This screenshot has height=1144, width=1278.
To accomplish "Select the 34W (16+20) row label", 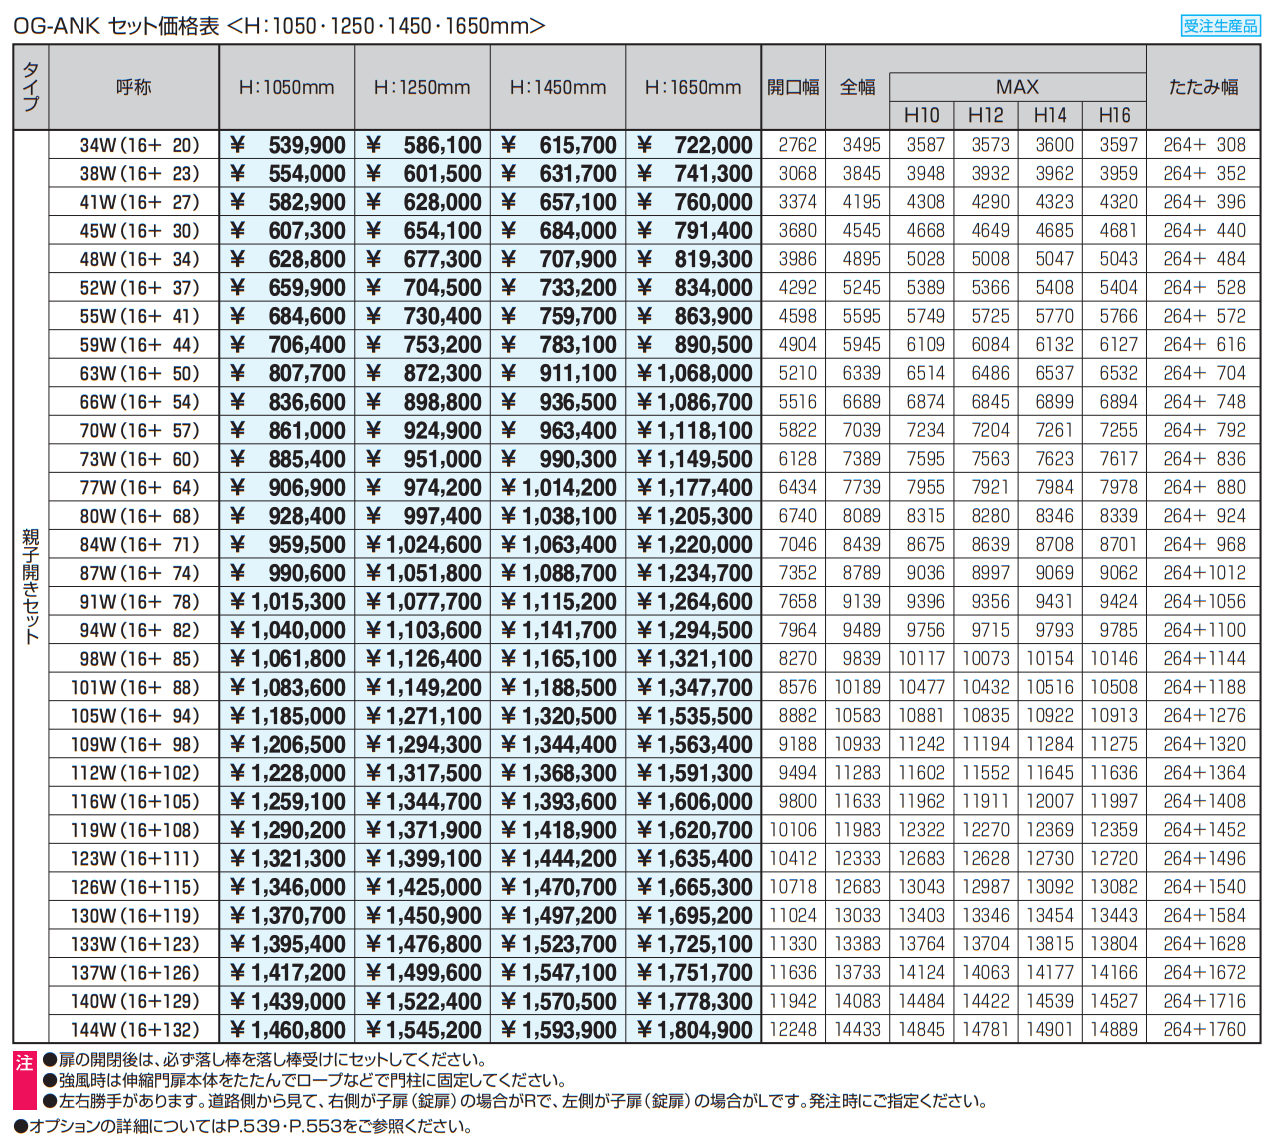I will point(139,145).
